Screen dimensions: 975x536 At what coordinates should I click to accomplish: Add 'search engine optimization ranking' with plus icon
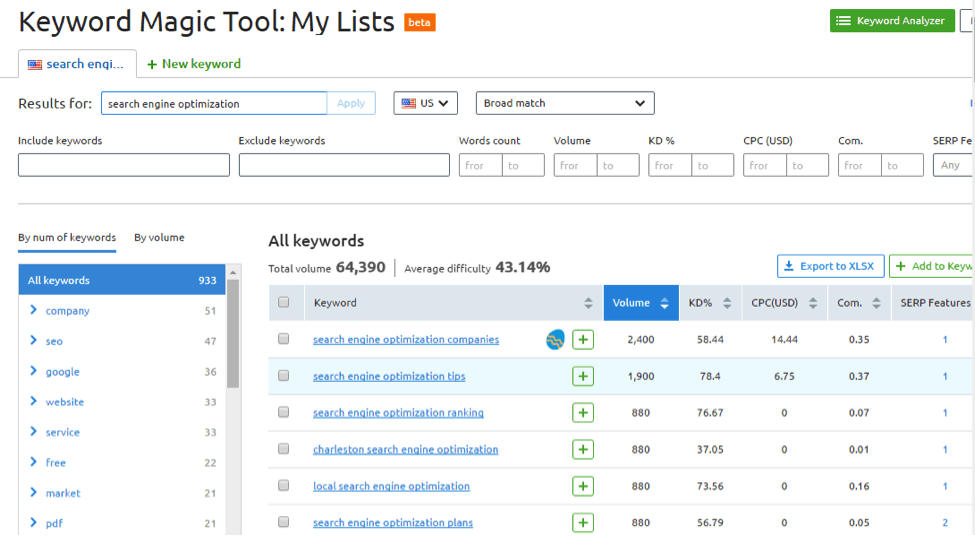click(583, 413)
